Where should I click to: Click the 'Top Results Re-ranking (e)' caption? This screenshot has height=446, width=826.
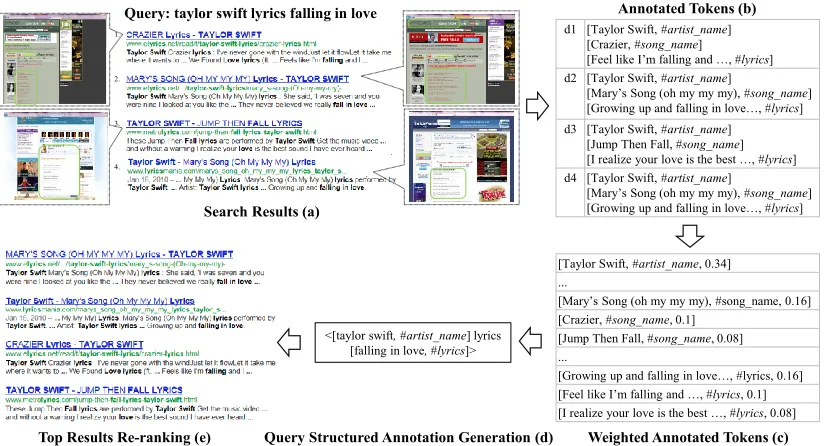click(x=125, y=438)
